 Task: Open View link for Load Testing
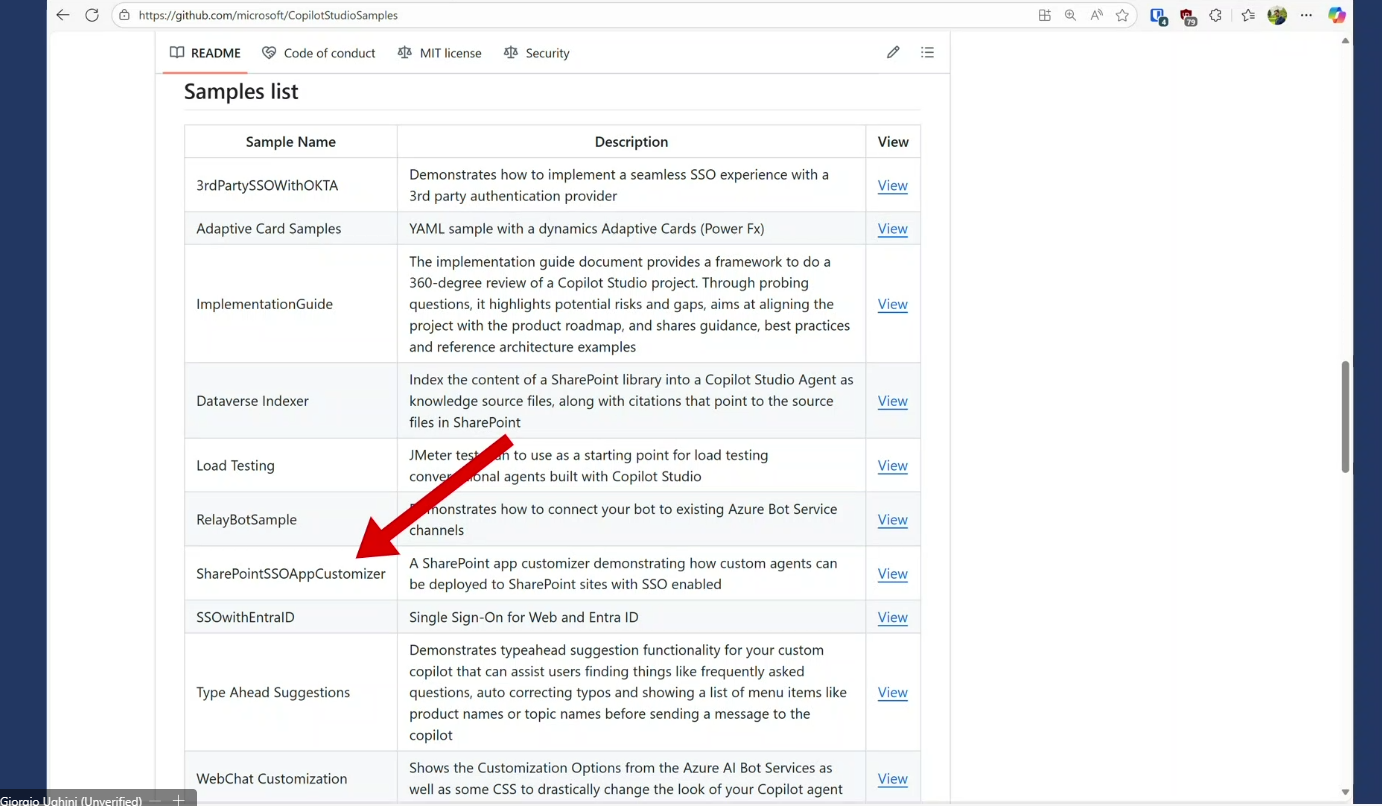[x=893, y=465]
